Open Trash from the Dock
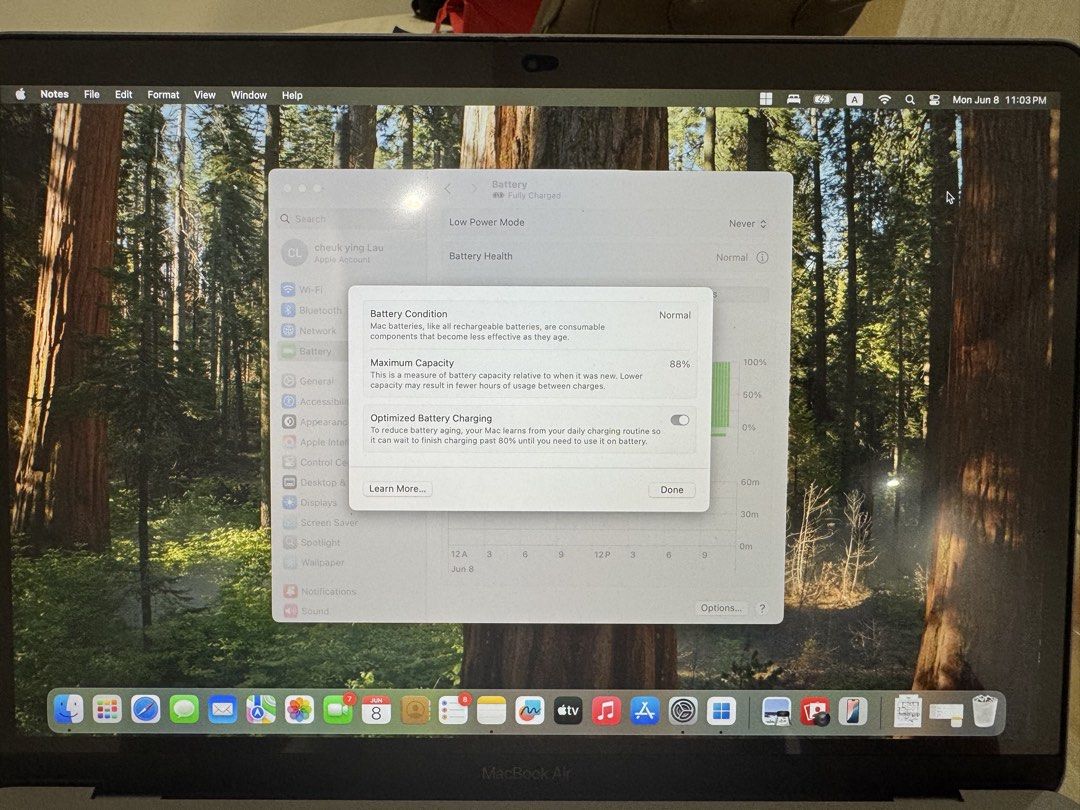1080x810 pixels. point(984,711)
